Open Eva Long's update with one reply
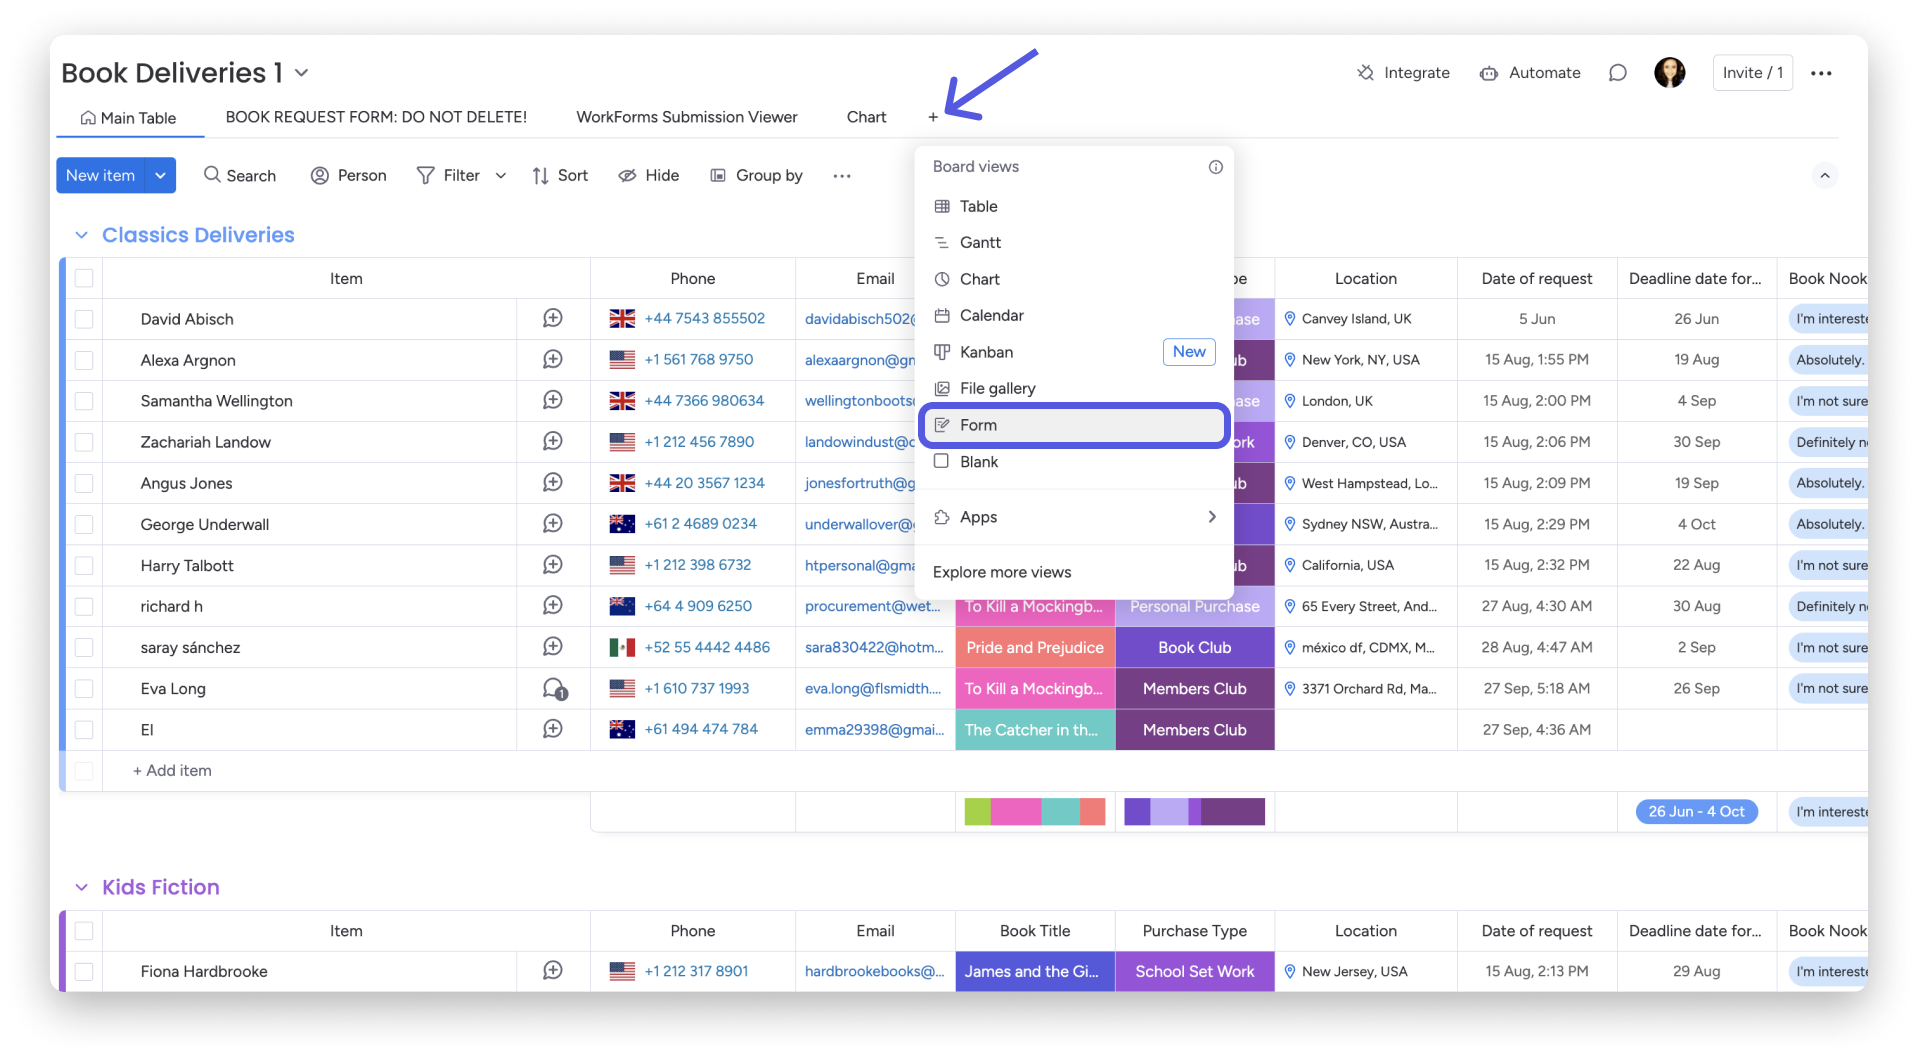 click(553, 688)
